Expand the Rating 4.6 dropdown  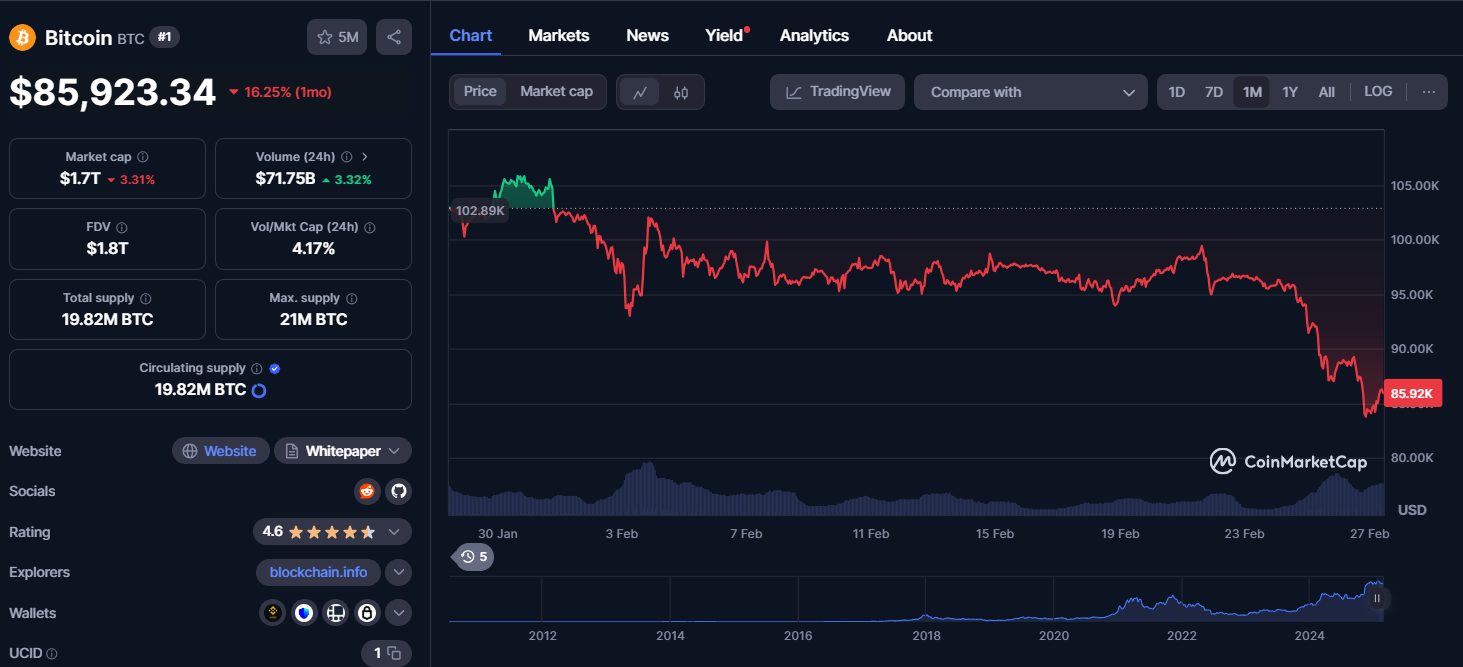point(332,532)
